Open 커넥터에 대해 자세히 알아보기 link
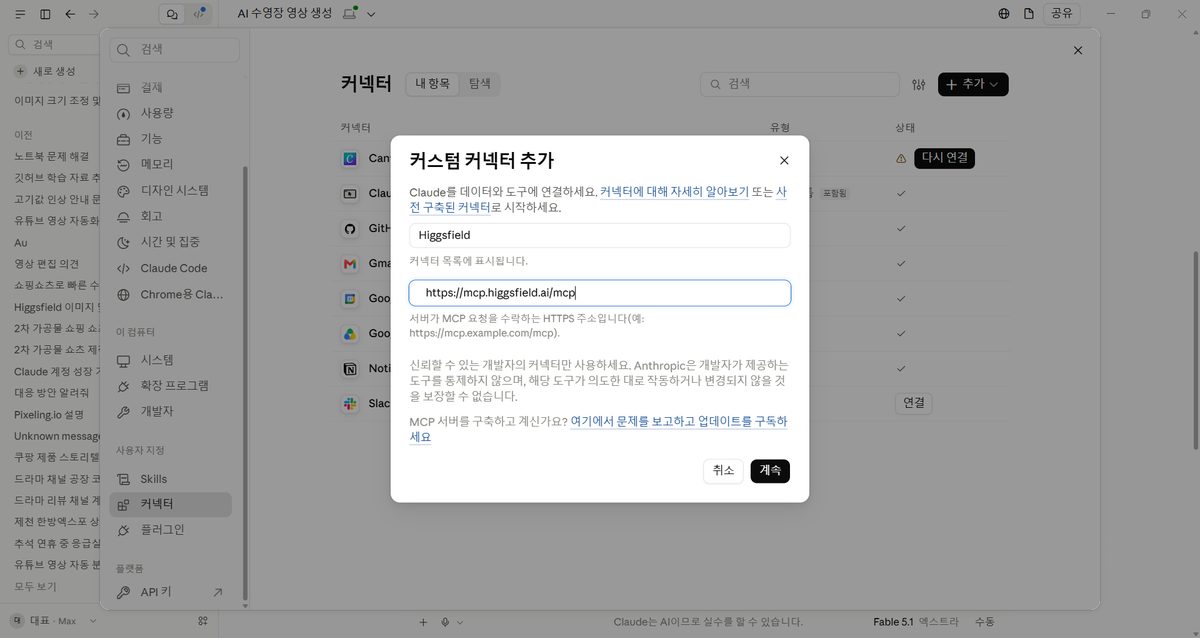The height and width of the screenshot is (638, 1200). (674, 191)
